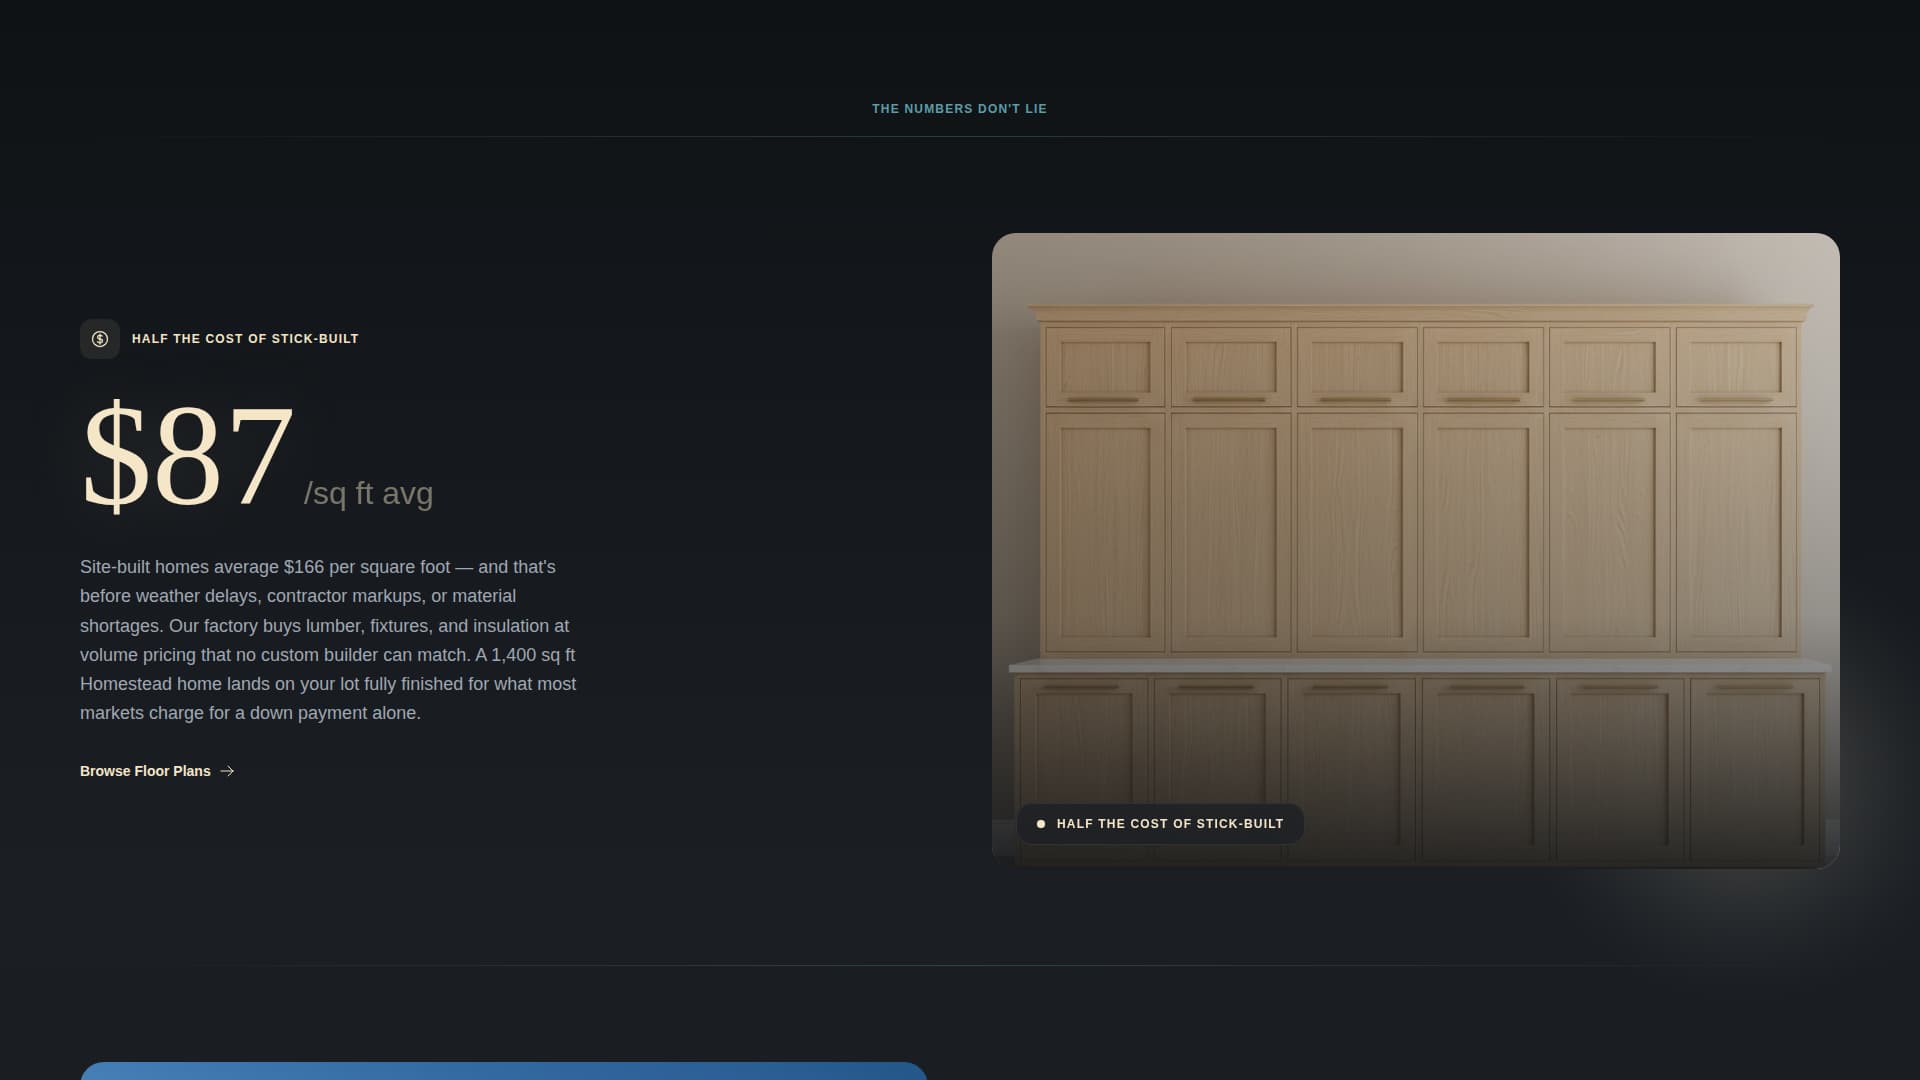Click the HALF THE COST OF STICK-BUILT pill overlay

(x=1160, y=823)
